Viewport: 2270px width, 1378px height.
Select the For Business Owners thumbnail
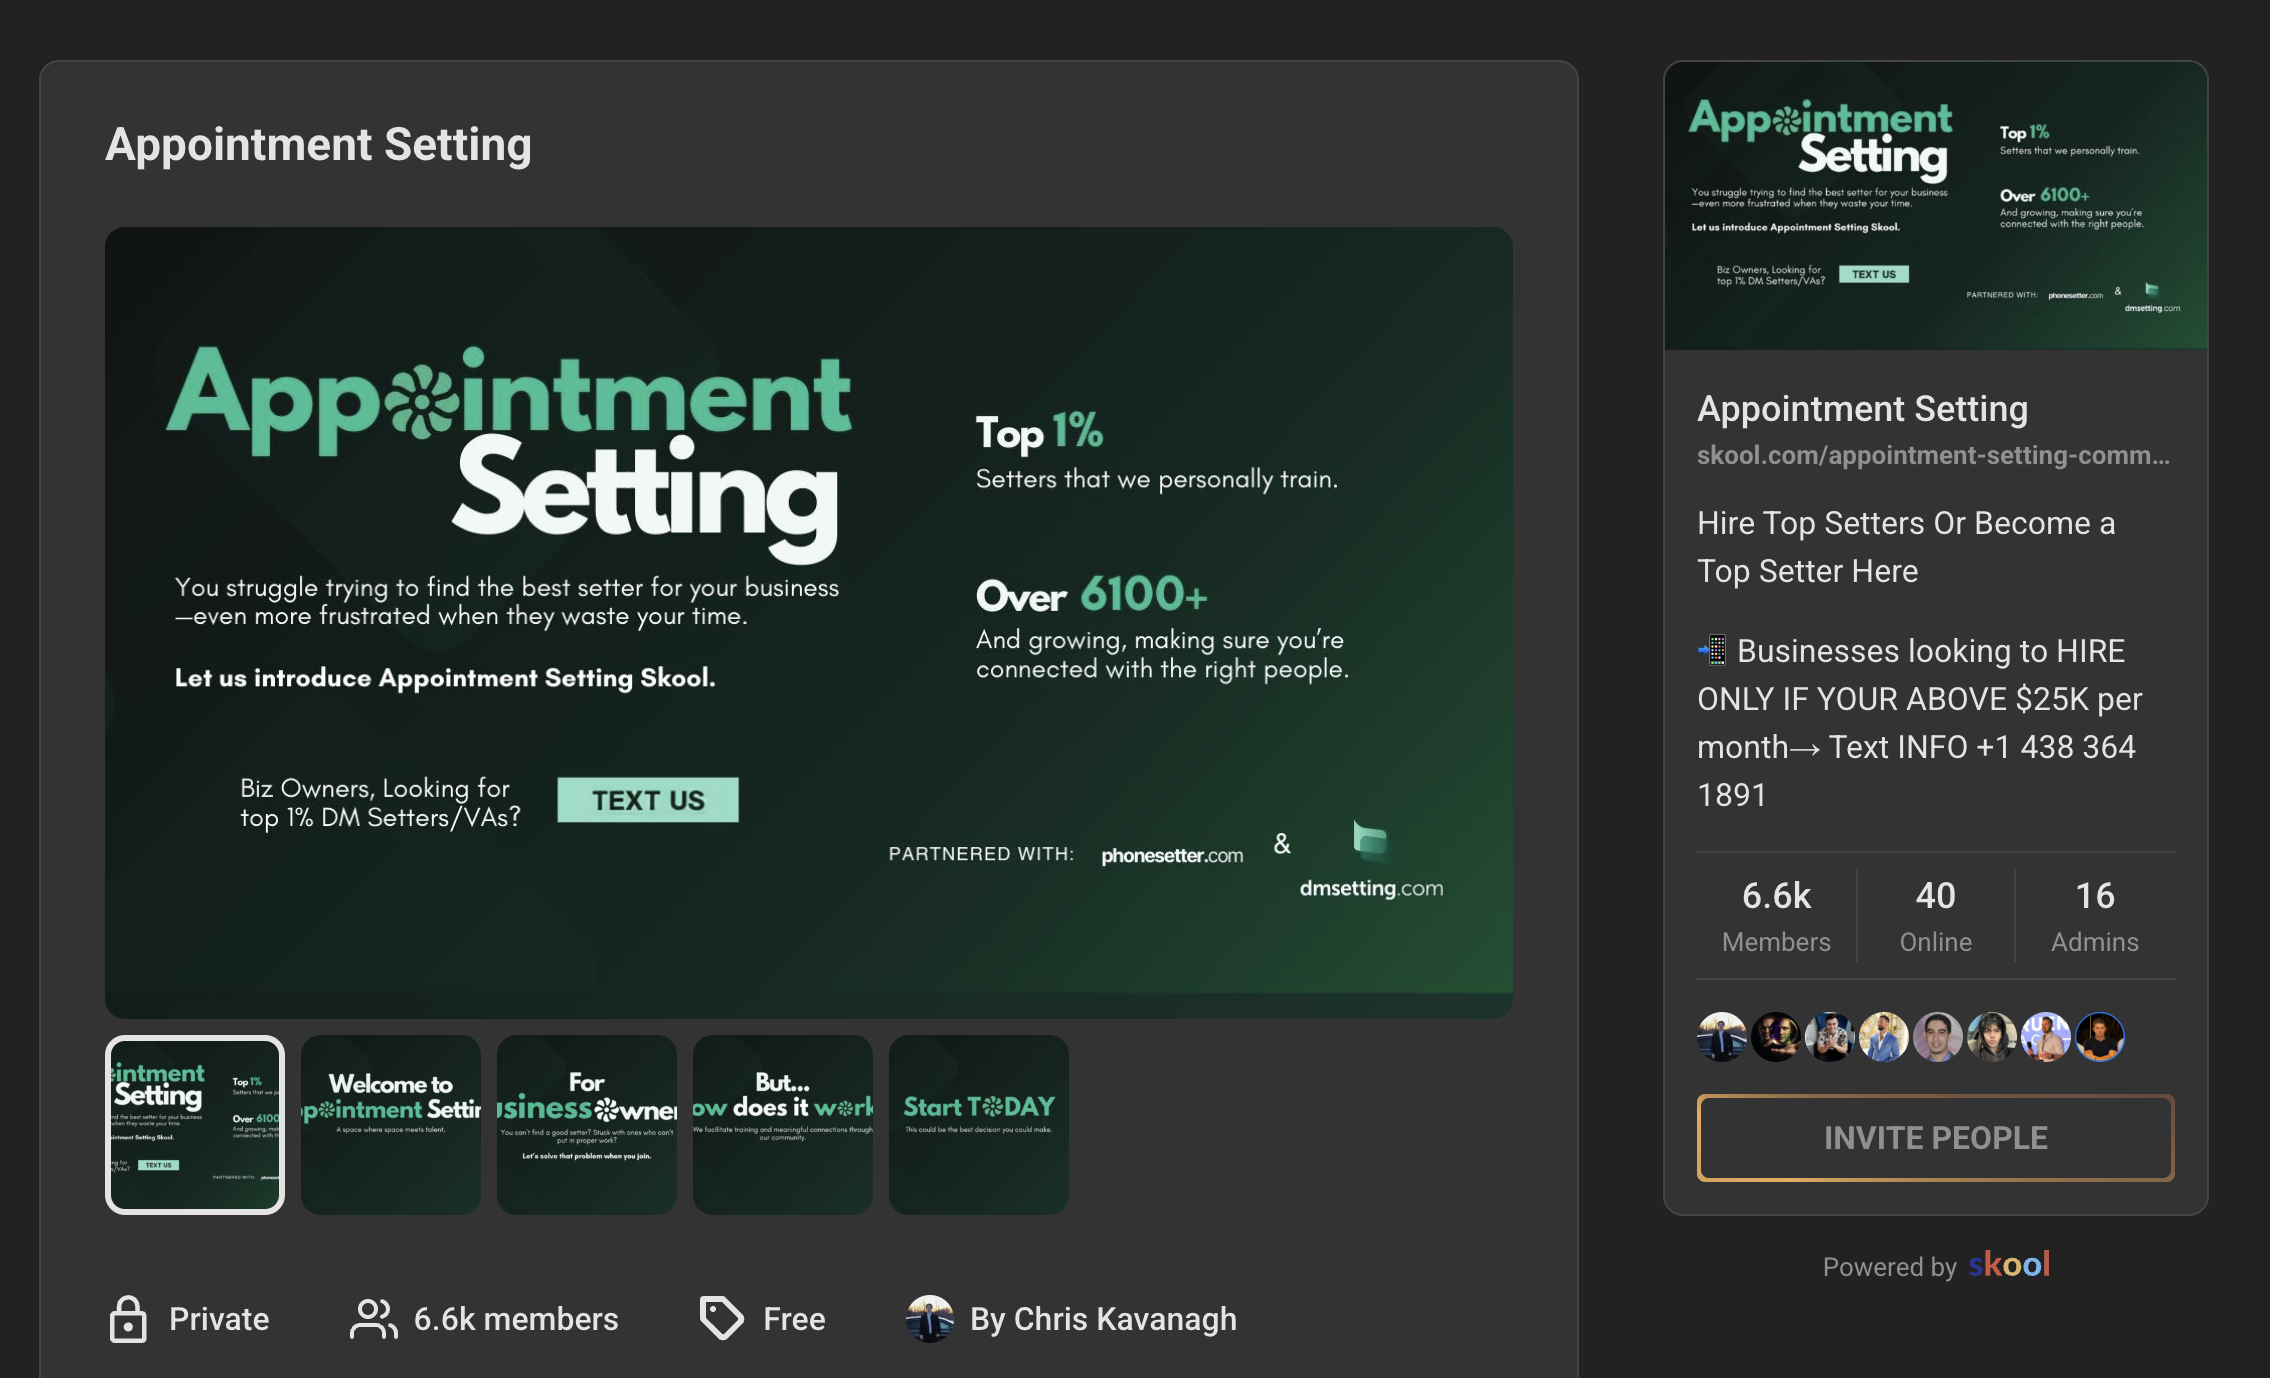point(587,1125)
